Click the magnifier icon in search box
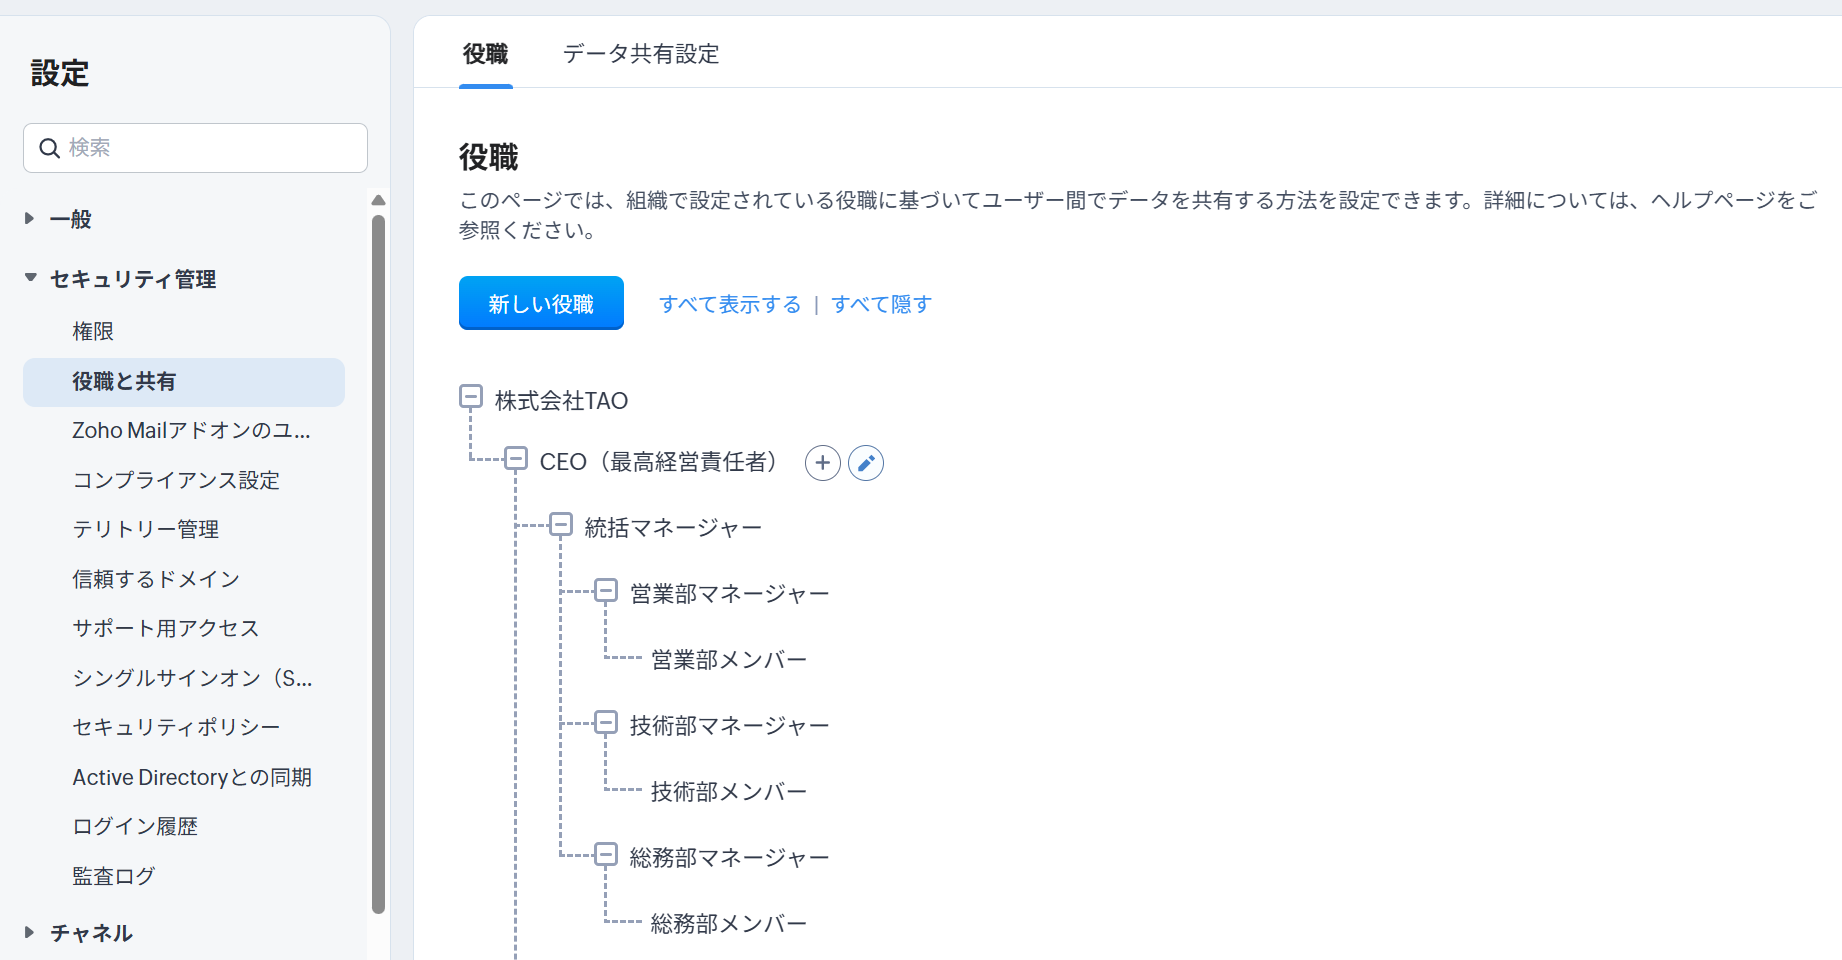Image resolution: width=1842 pixels, height=960 pixels. tap(49, 148)
